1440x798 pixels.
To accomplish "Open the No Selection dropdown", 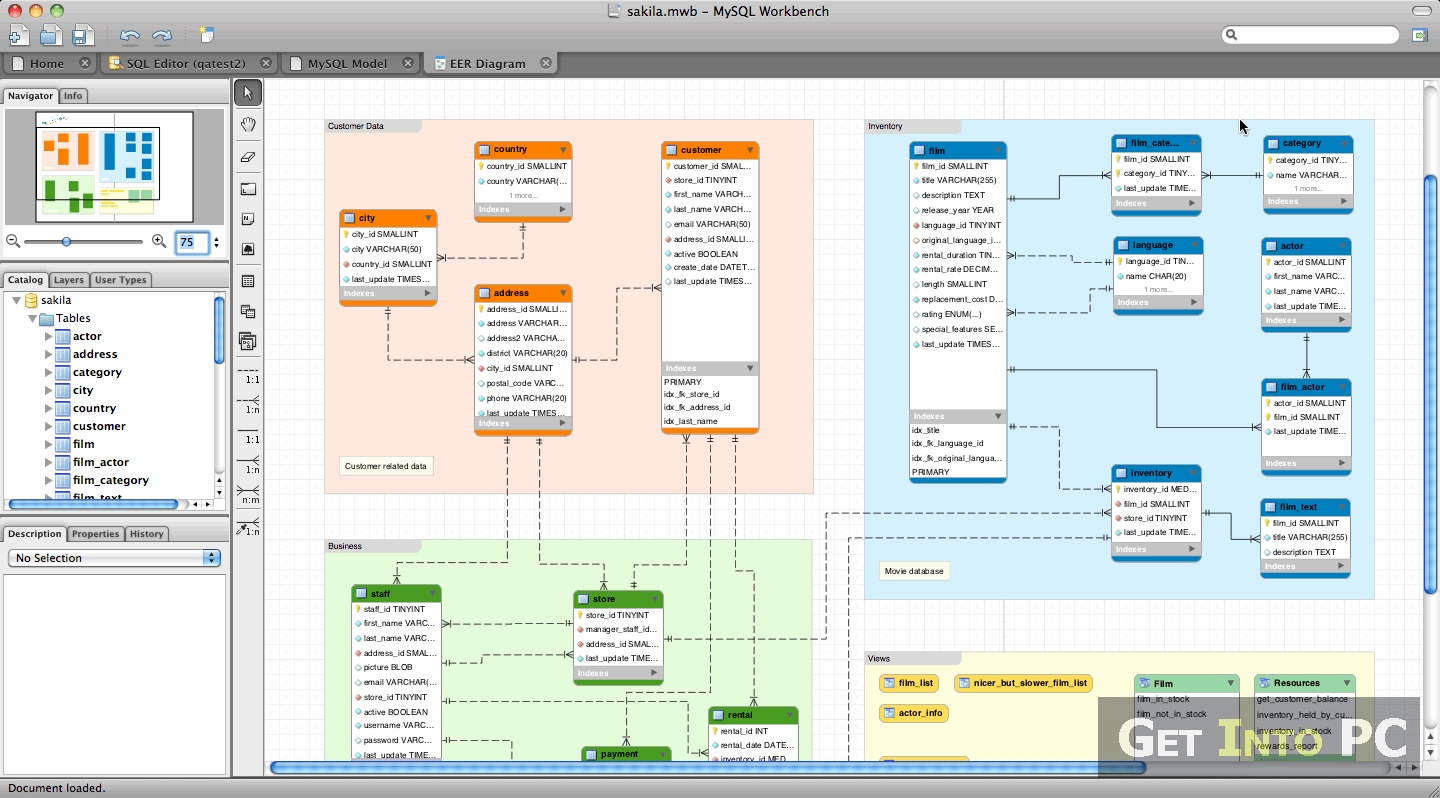I will (114, 558).
